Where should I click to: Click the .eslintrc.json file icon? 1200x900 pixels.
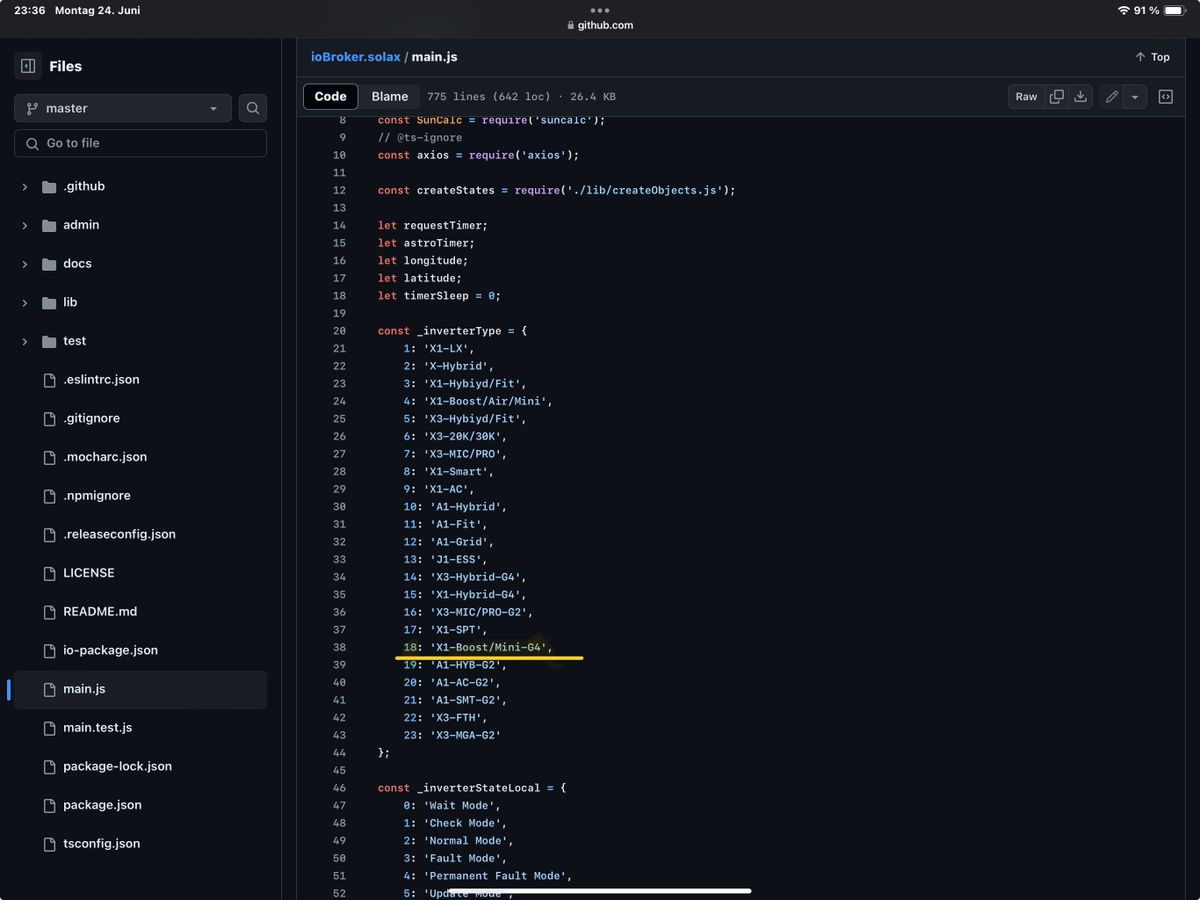[49, 380]
